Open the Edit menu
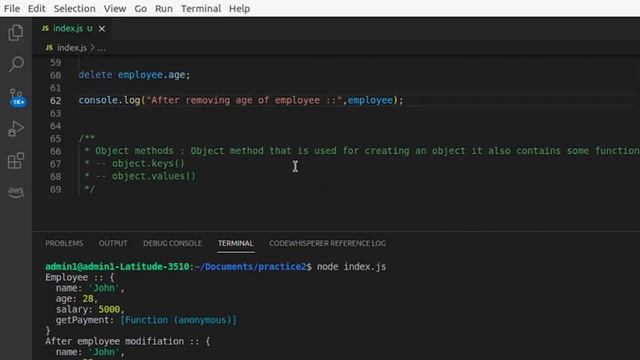Screen dimensions: 640x360 click(x=36, y=9)
